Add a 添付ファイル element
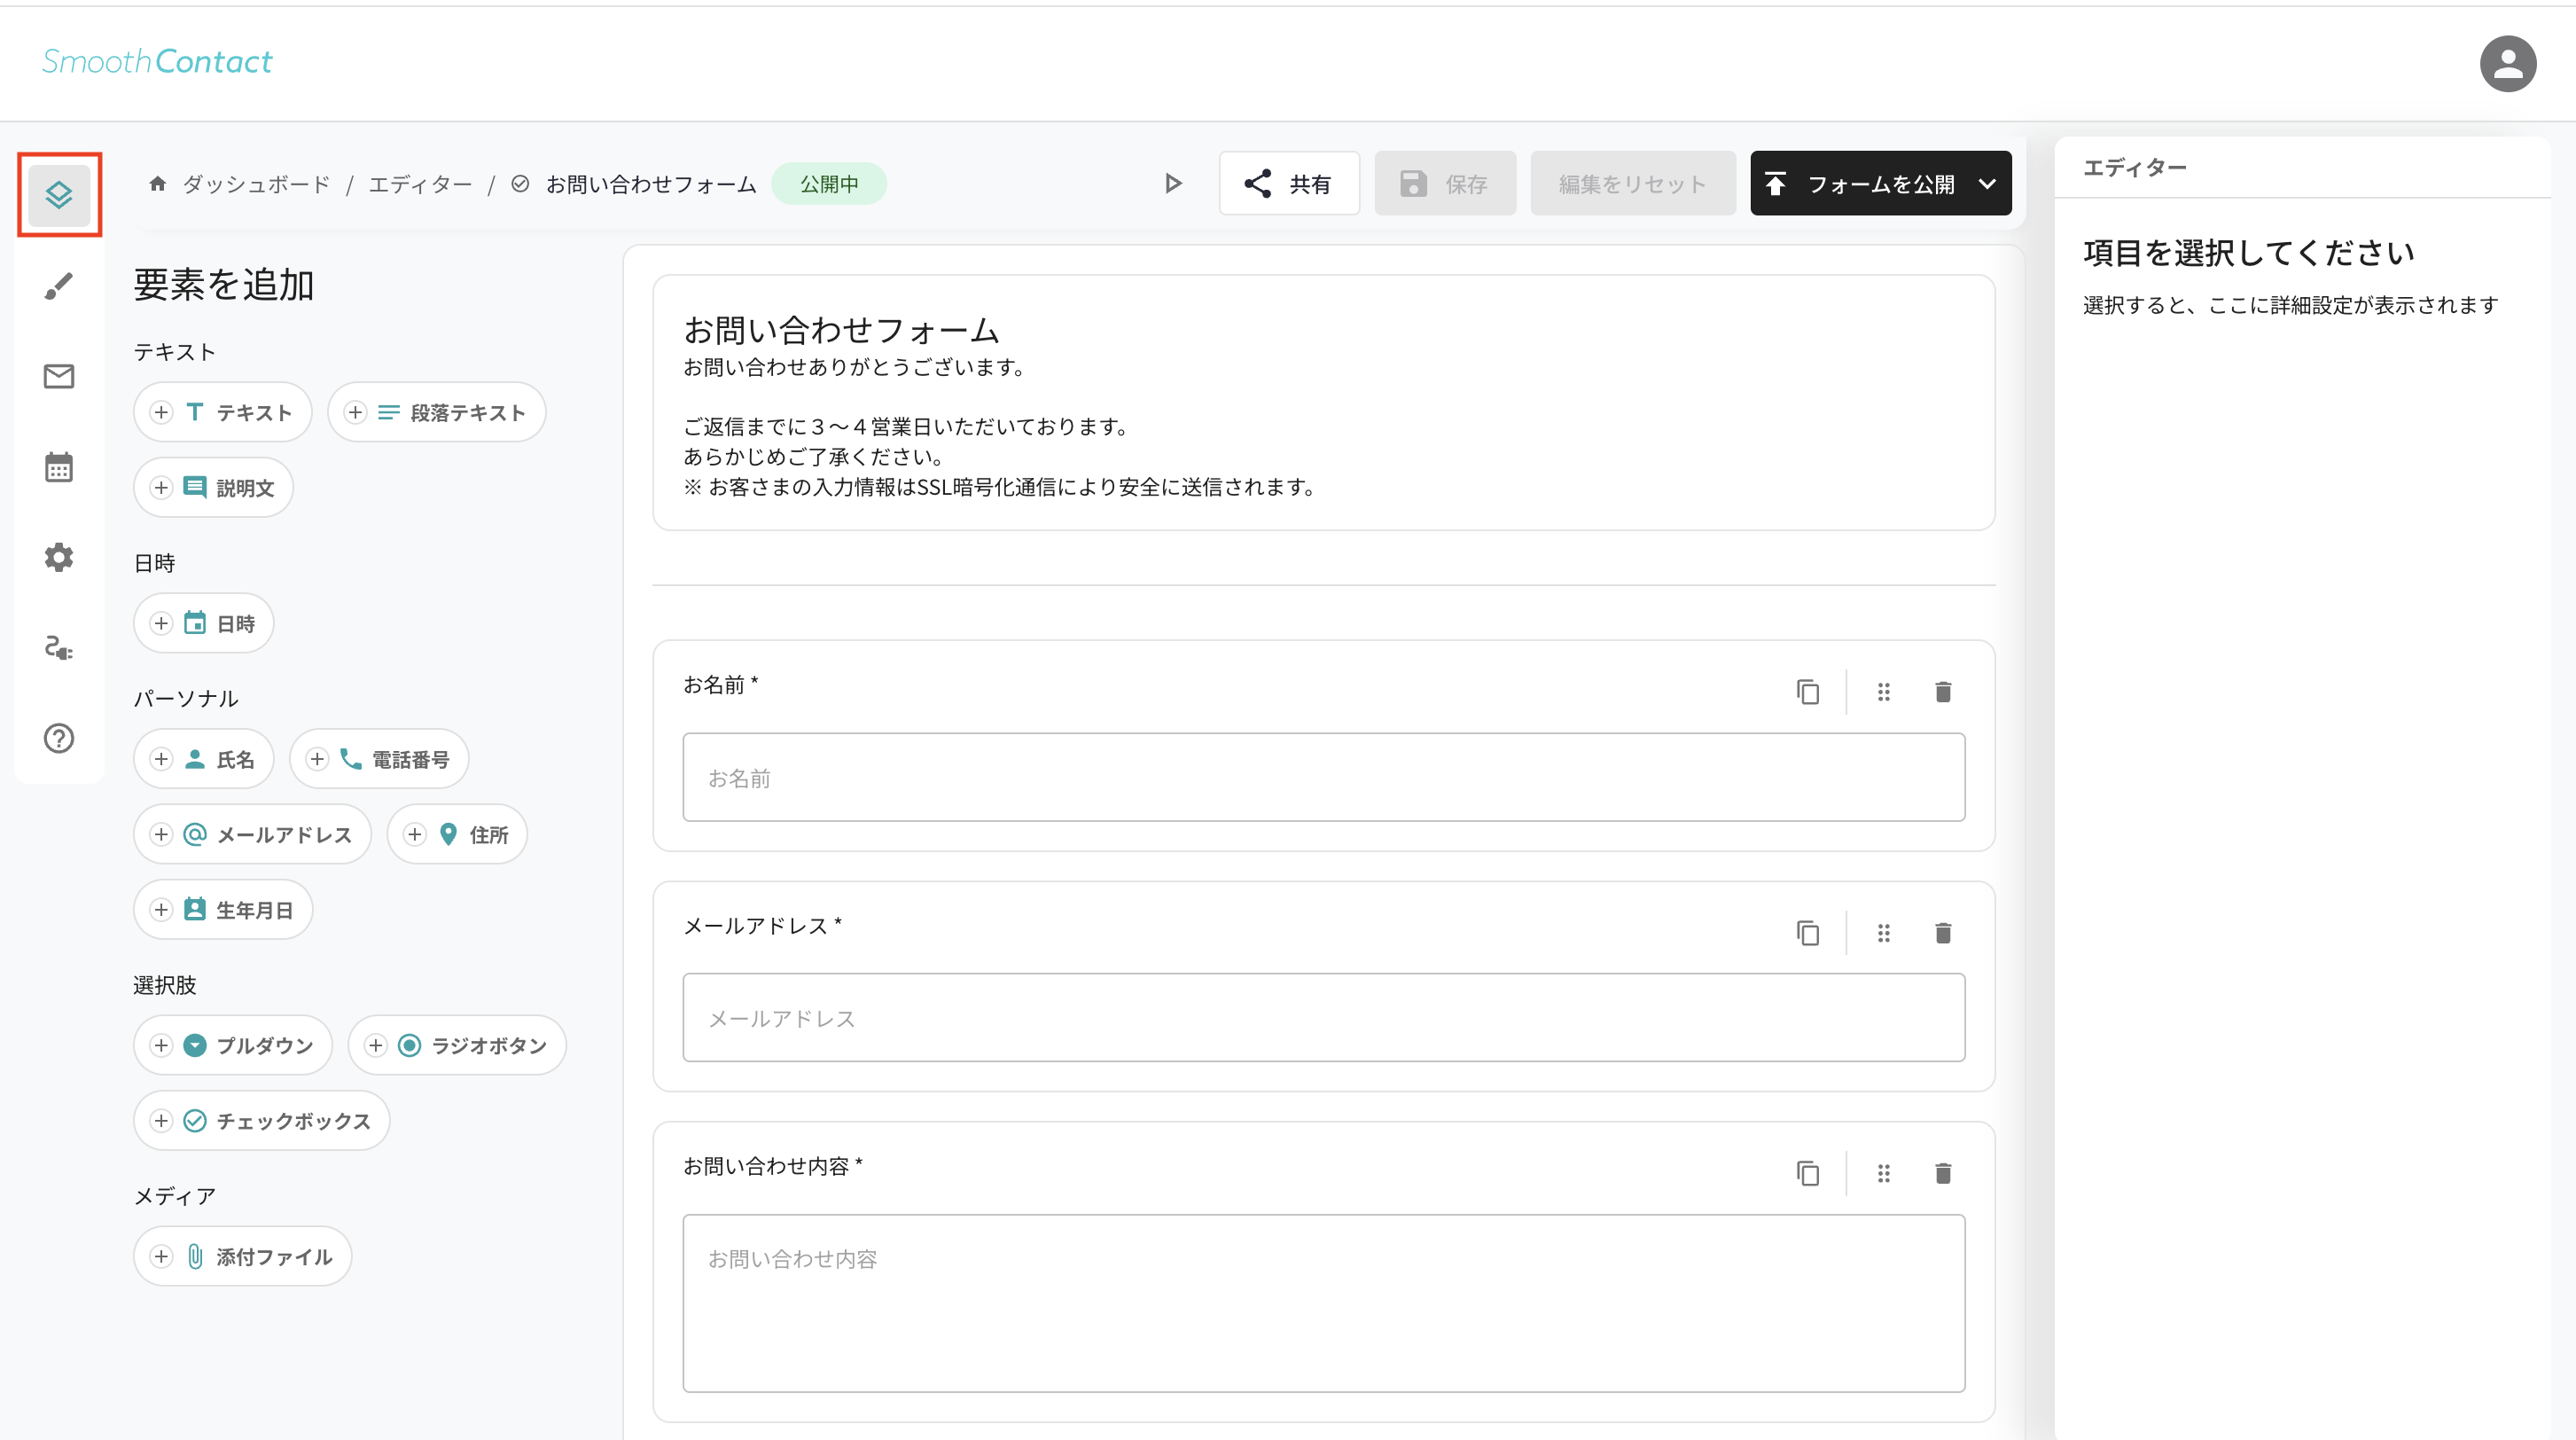2576x1440 pixels. pyautogui.click(x=242, y=1256)
